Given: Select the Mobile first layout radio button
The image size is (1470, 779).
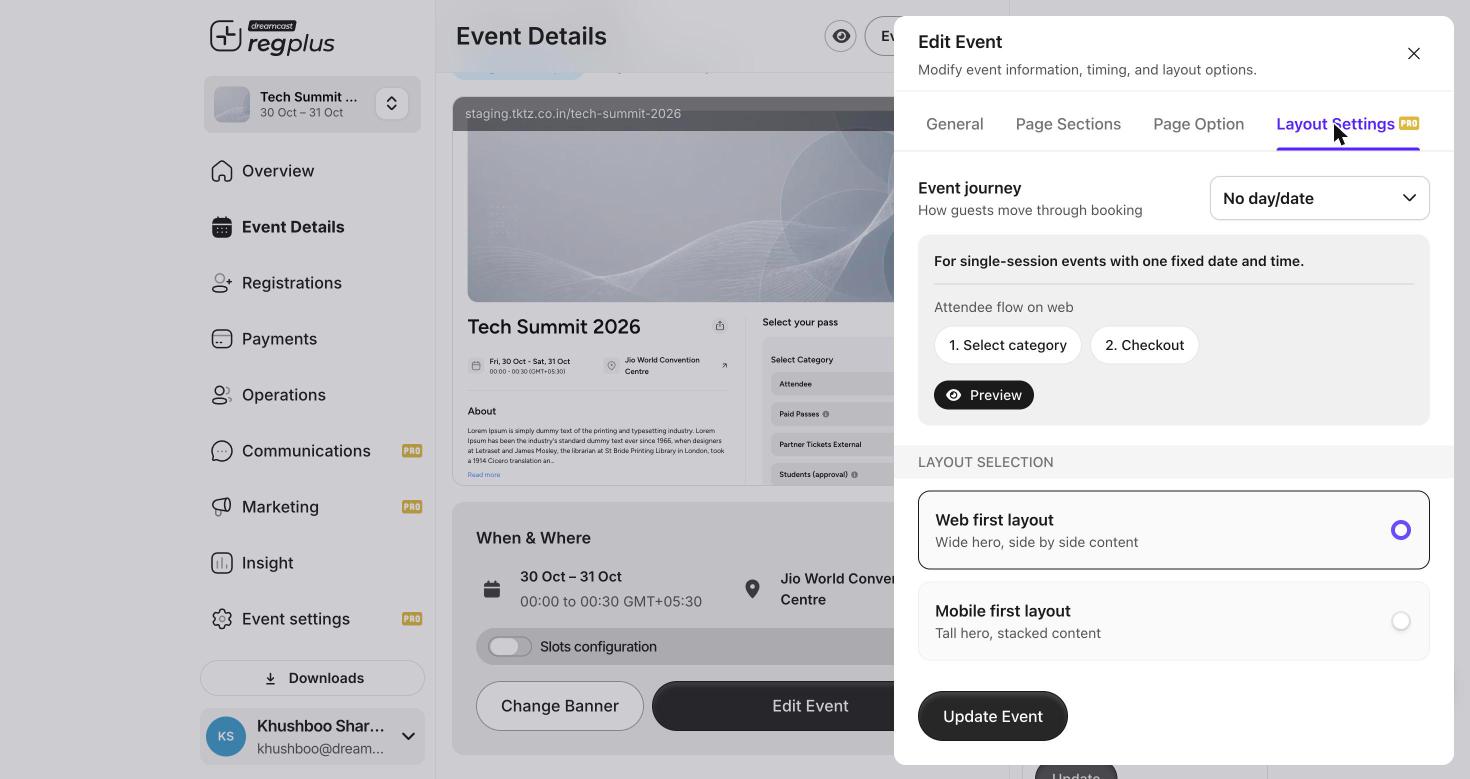Looking at the screenshot, I should (x=1401, y=621).
